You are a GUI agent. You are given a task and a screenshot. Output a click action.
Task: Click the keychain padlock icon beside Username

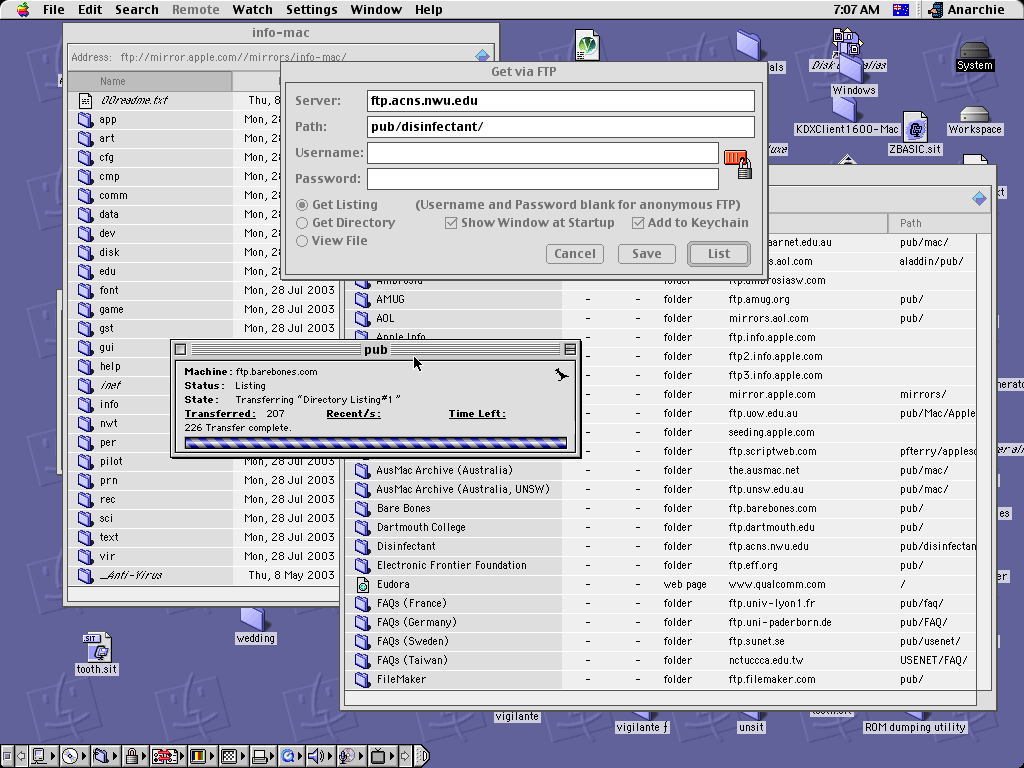click(x=737, y=165)
